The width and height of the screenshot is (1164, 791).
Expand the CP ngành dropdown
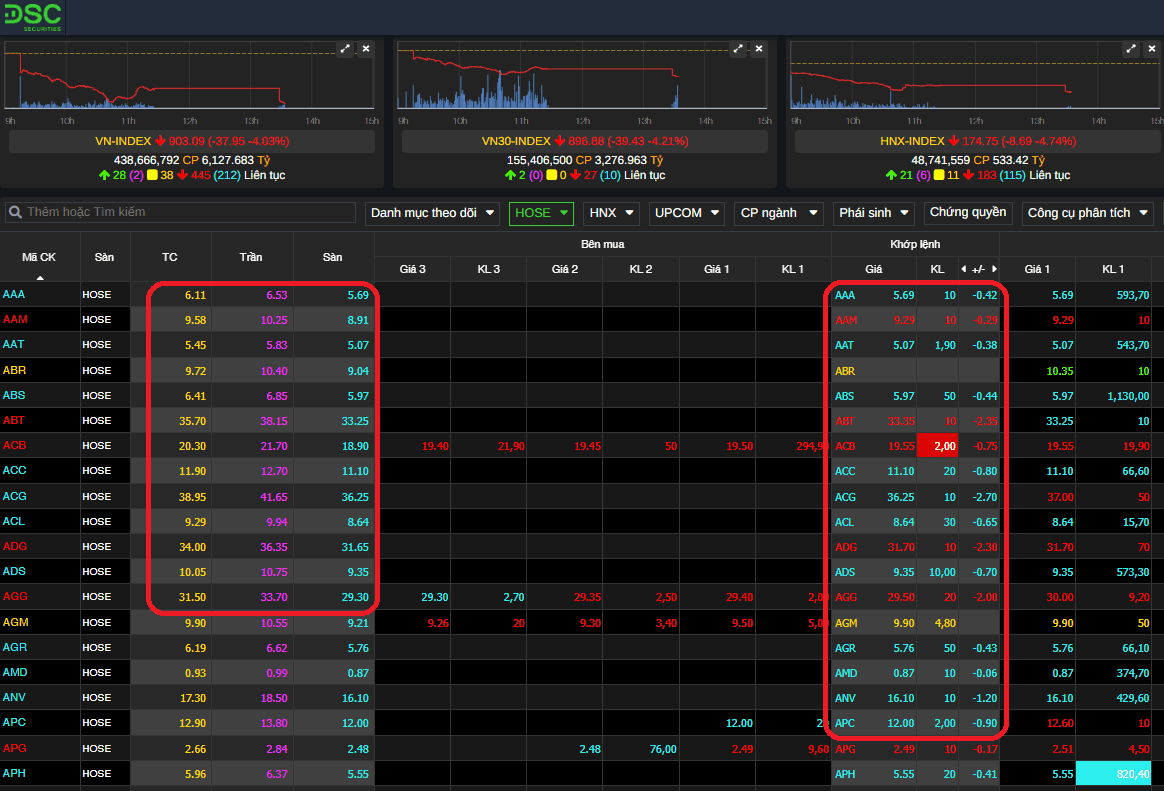(x=778, y=213)
